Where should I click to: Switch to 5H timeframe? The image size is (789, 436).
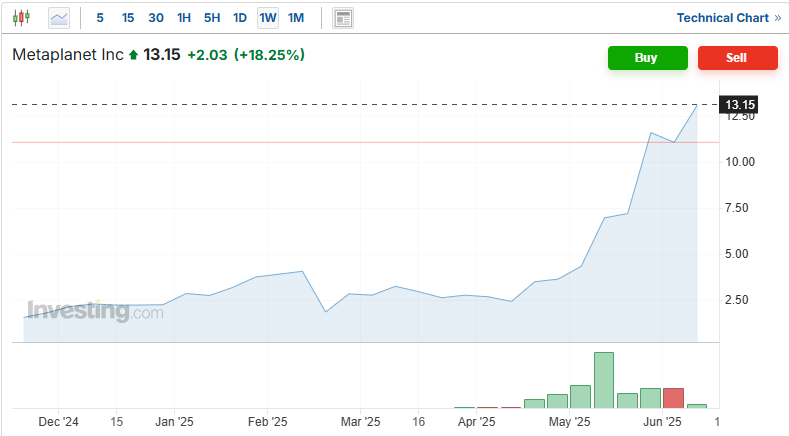pos(212,18)
